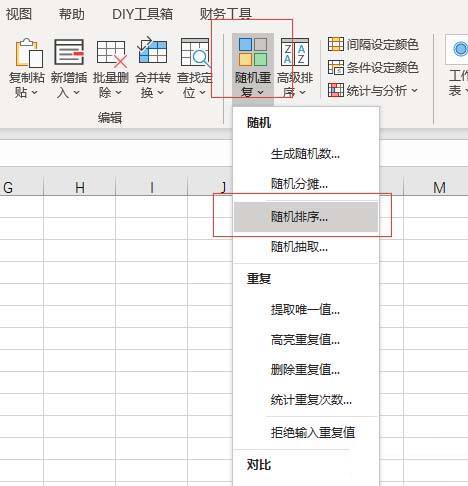Toggle 拒绝输入重复值 menu option
468x486 pixels.
point(306,433)
